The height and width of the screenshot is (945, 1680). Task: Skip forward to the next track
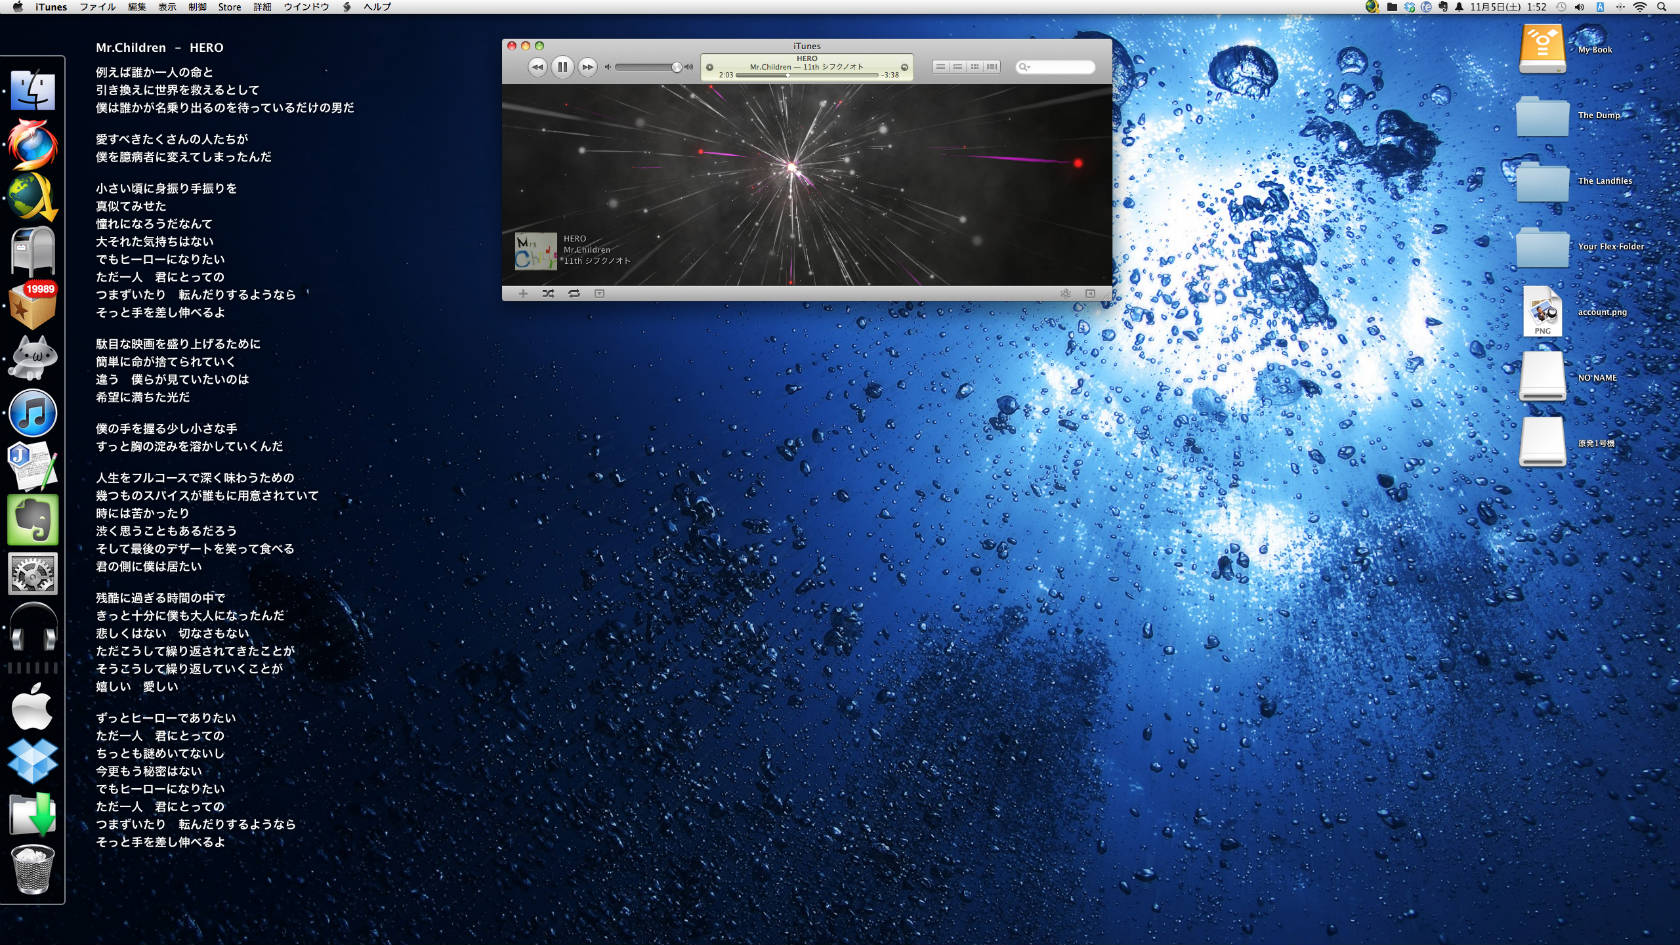point(588,67)
